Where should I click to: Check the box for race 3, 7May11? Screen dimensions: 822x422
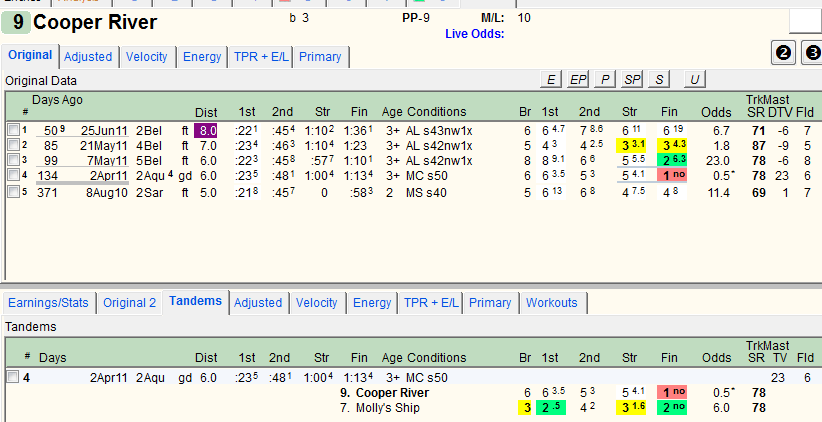click(x=13, y=160)
